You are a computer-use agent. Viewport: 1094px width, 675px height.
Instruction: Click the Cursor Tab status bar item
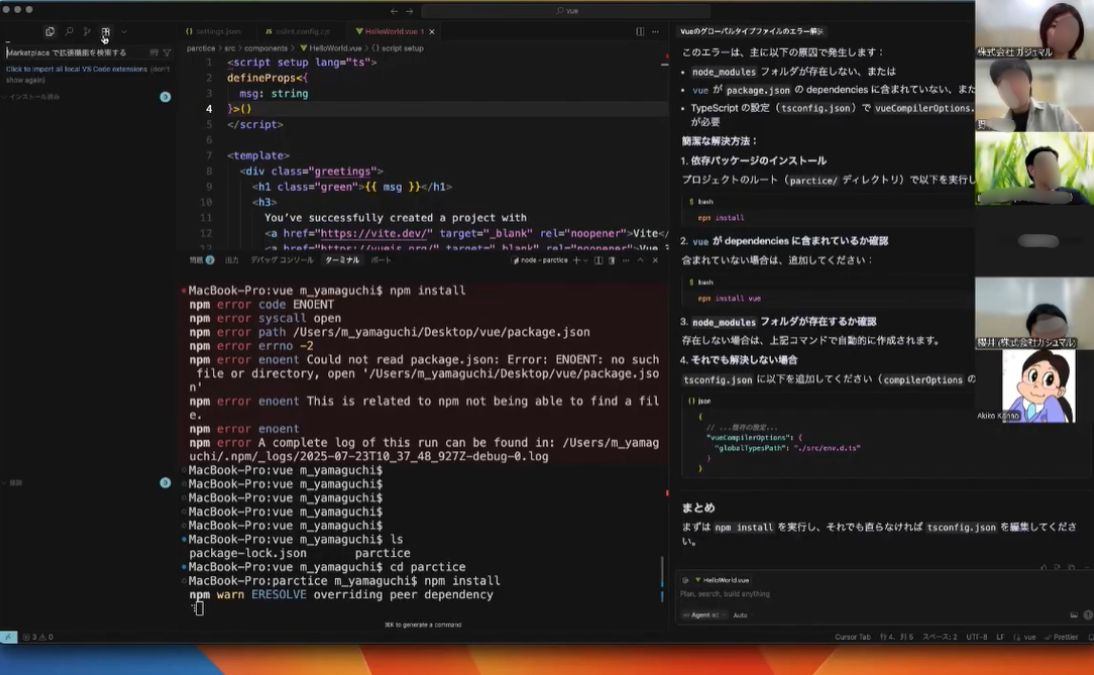852,637
